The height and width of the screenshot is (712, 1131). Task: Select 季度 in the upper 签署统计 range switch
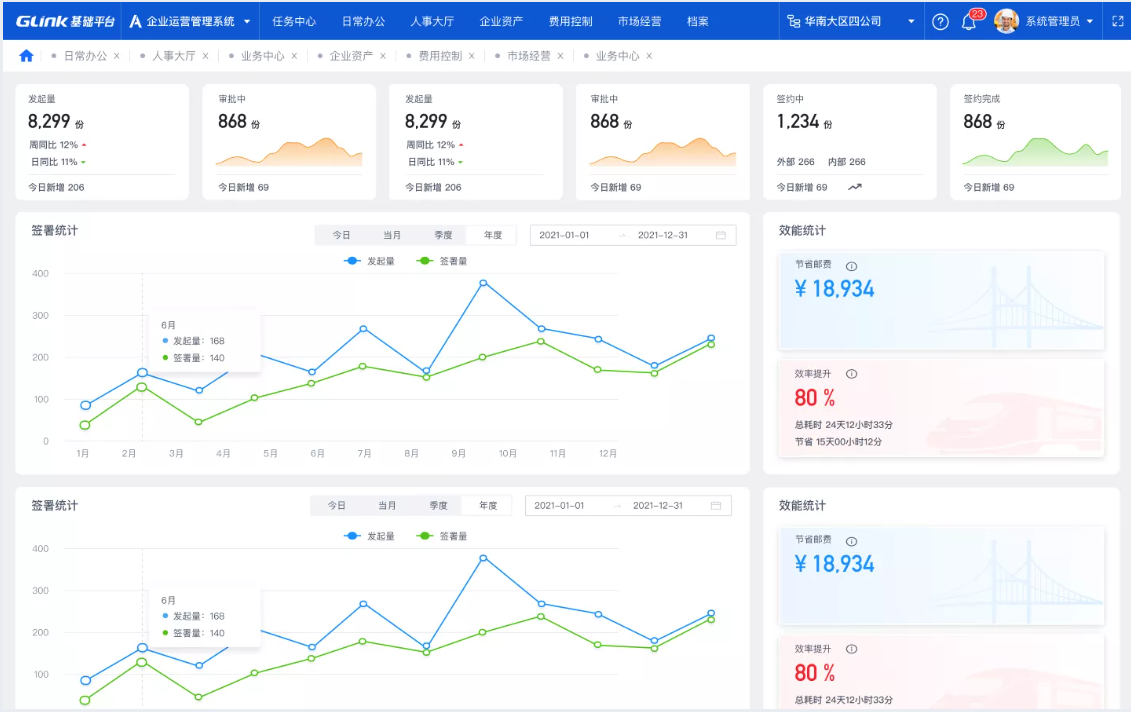pyautogui.click(x=443, y=235)
